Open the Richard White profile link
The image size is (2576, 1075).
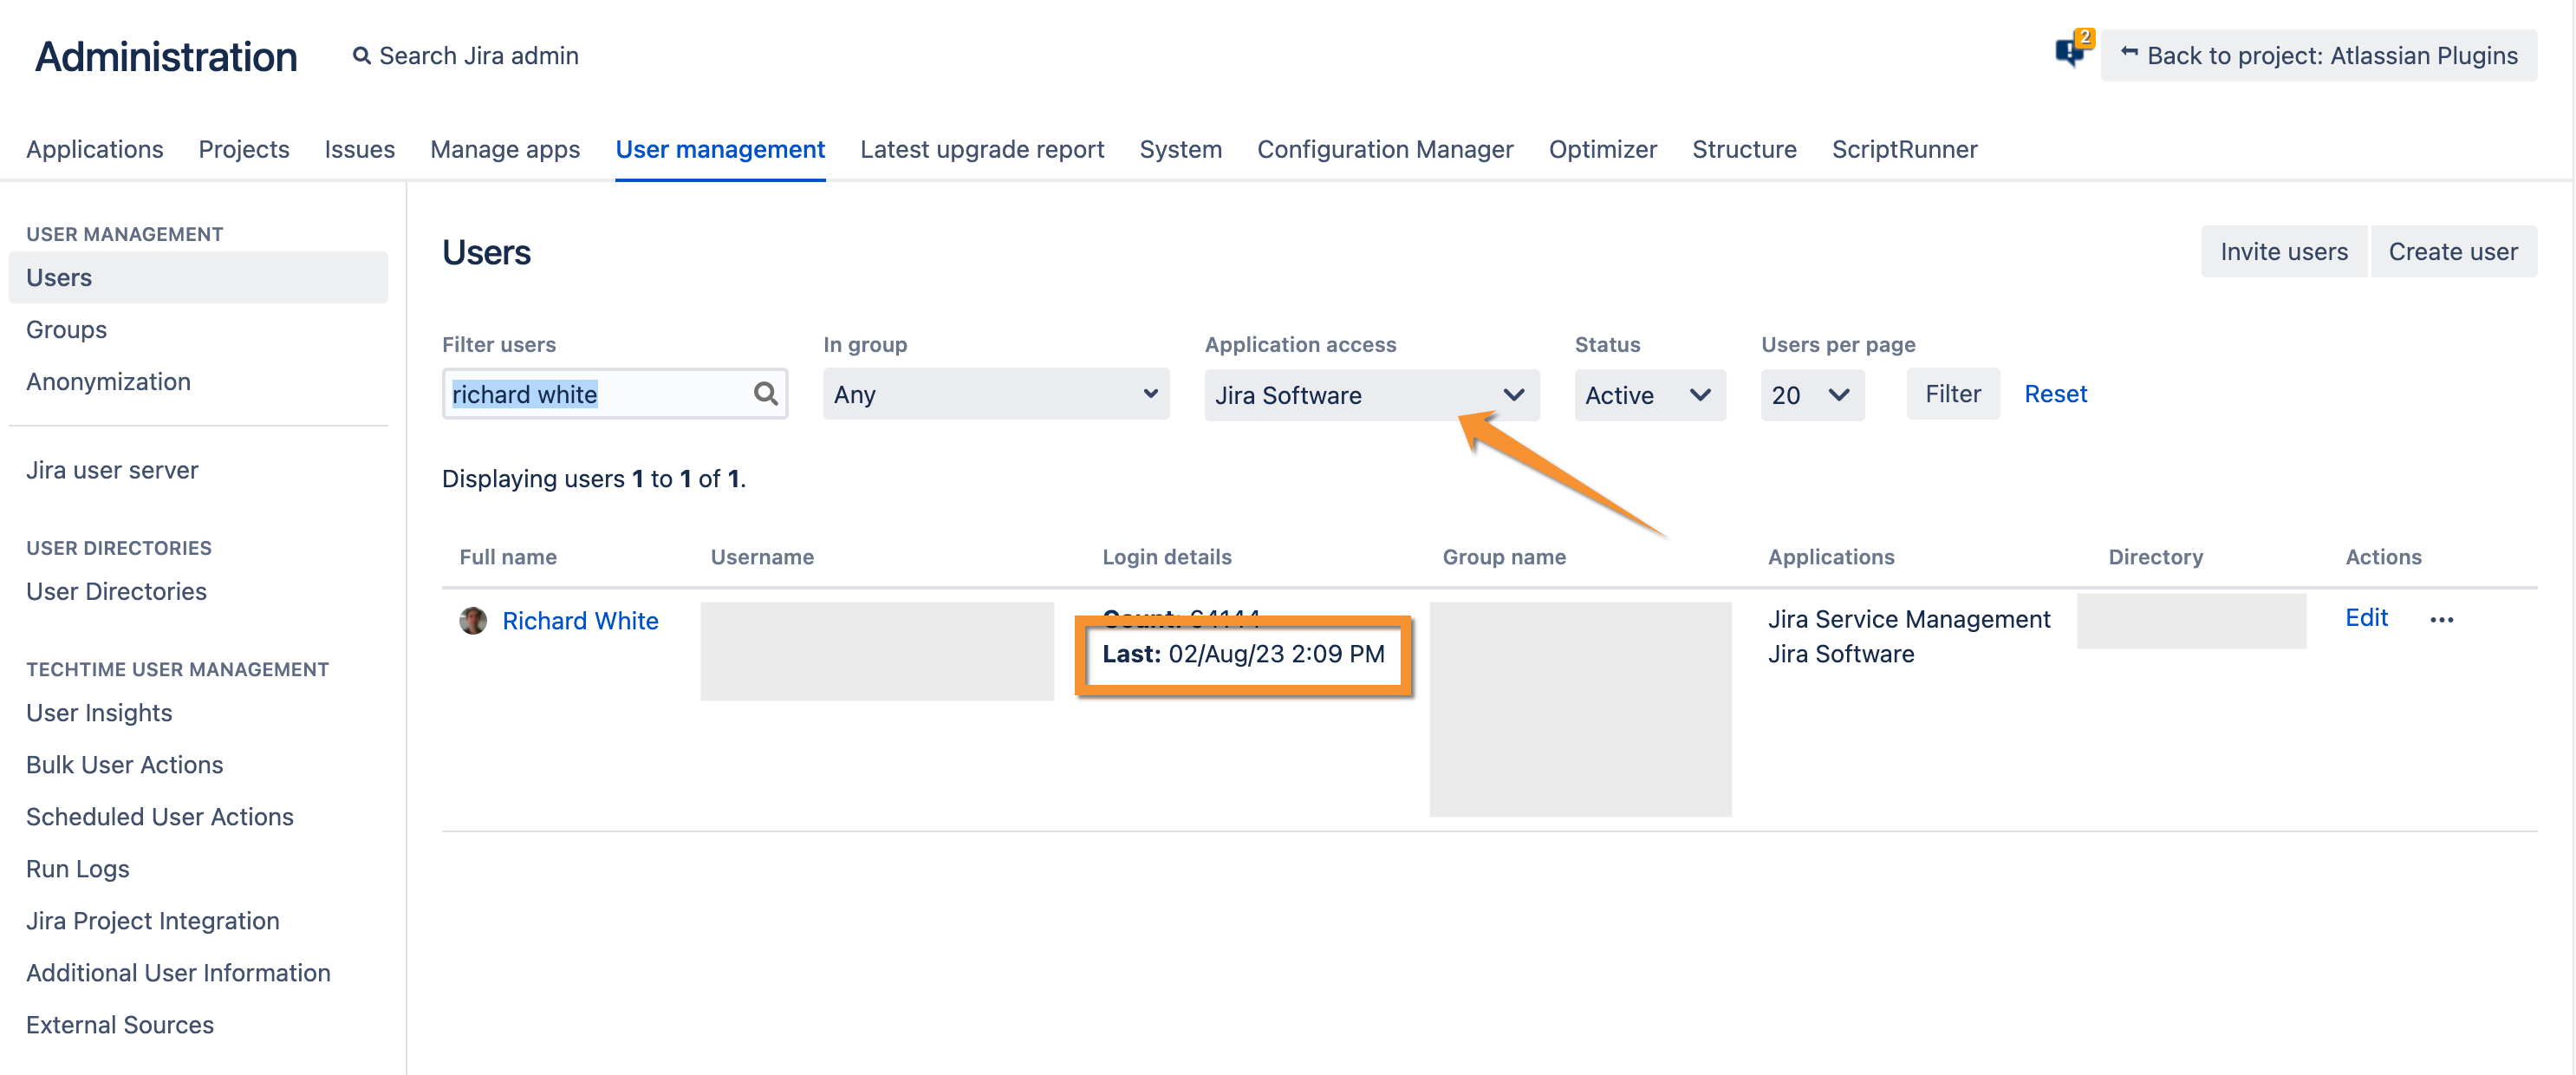580,621
